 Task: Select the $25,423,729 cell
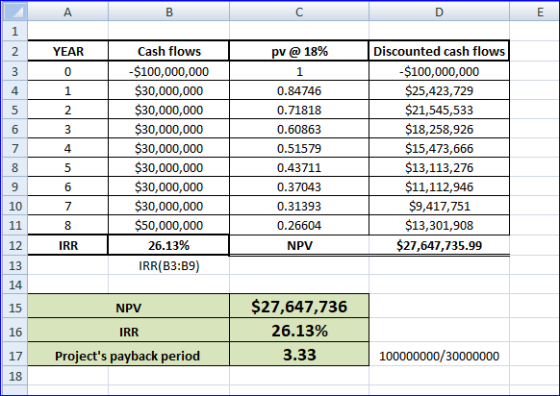(x=439, y=90)
